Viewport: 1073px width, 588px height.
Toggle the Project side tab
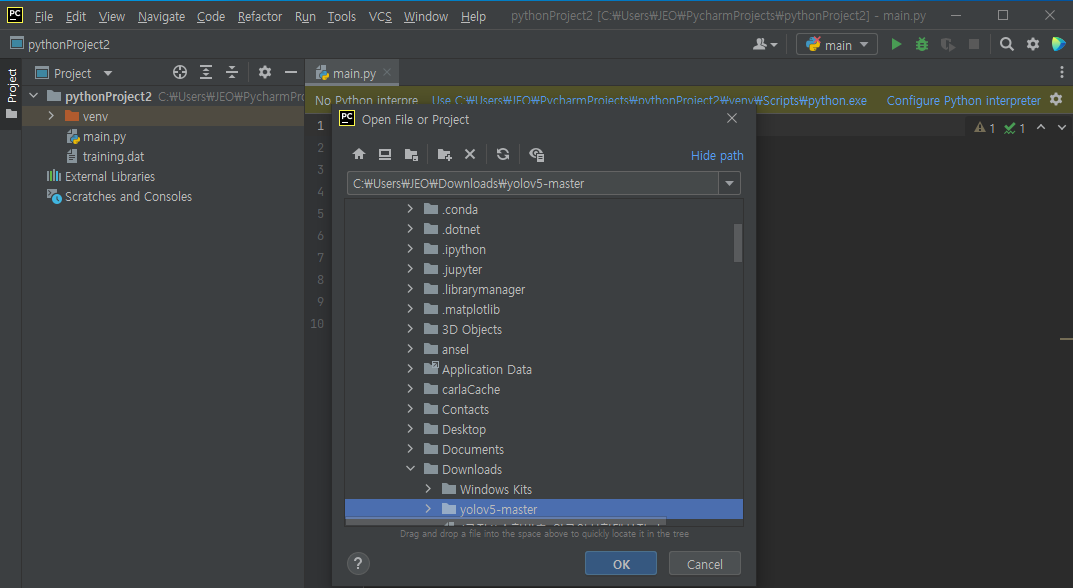[x=11, y=92]
